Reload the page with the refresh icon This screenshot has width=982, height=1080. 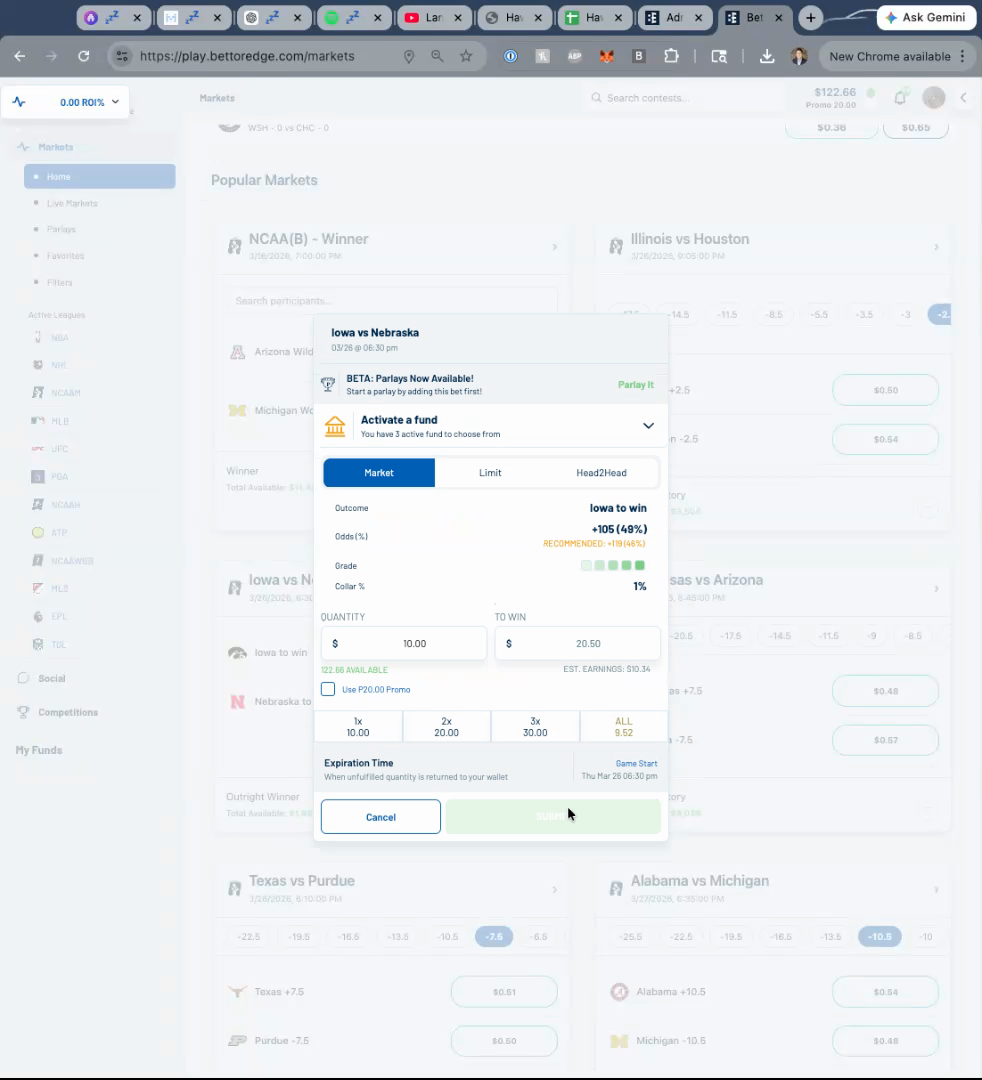click(84, 57)
